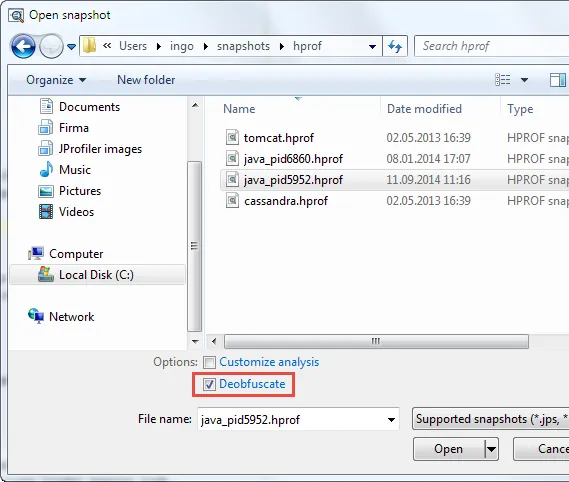
Task: Sort files by Date modified column
Action: (424, 109)
